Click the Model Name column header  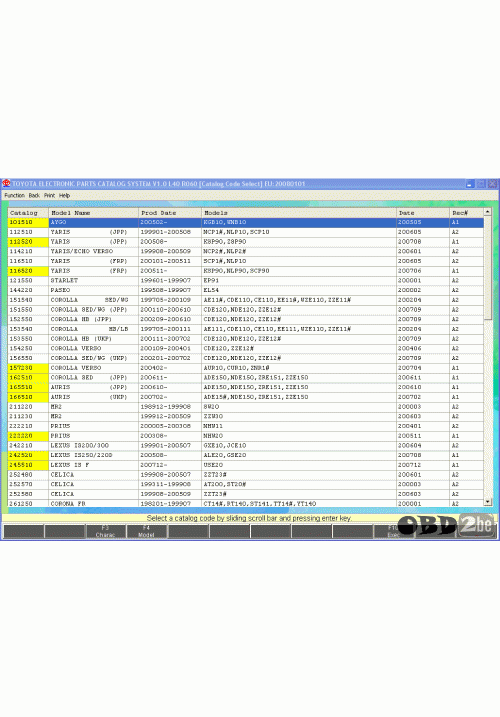(x=93, y=213)
